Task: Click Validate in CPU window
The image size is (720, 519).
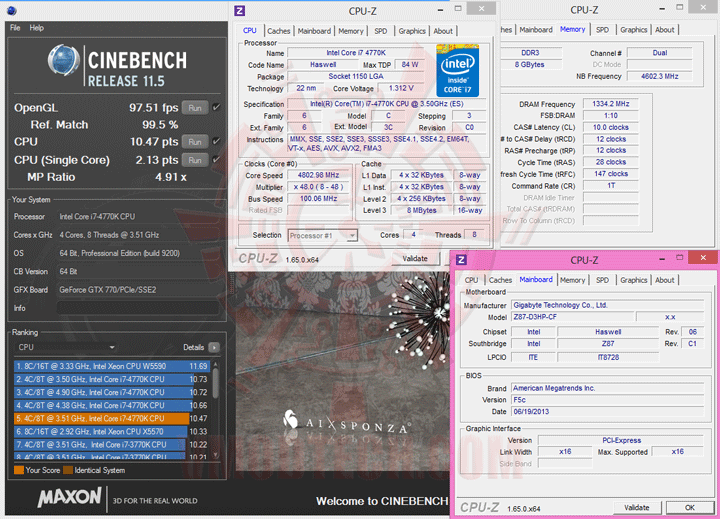Action: coord(415,259)
